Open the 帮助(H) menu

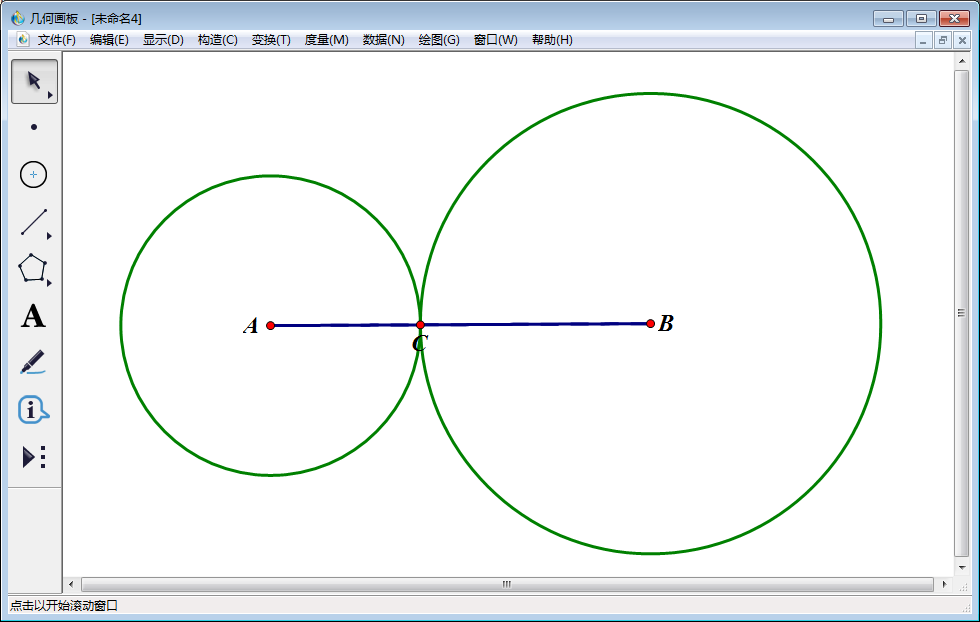tap(552, 40)
